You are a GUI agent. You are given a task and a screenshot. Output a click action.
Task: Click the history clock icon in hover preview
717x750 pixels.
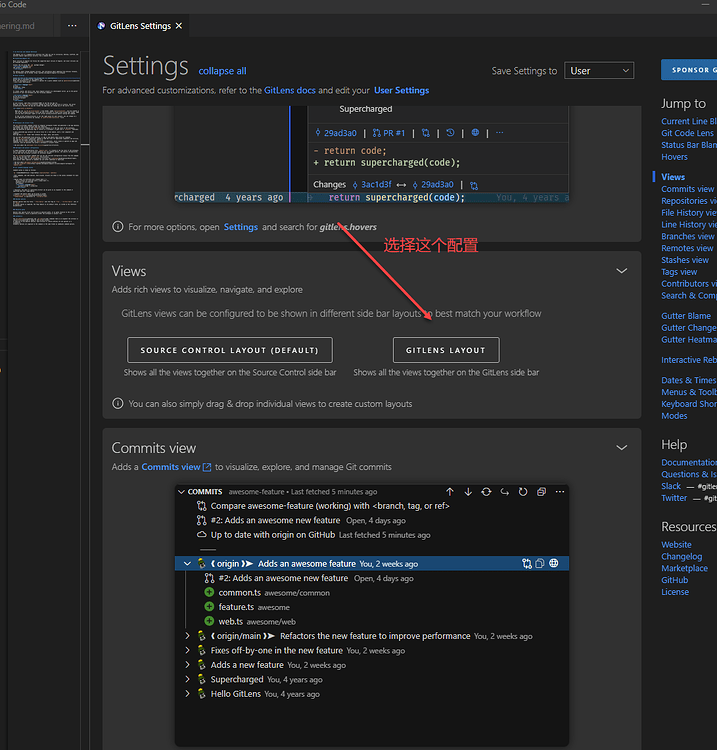pos(450,133)
